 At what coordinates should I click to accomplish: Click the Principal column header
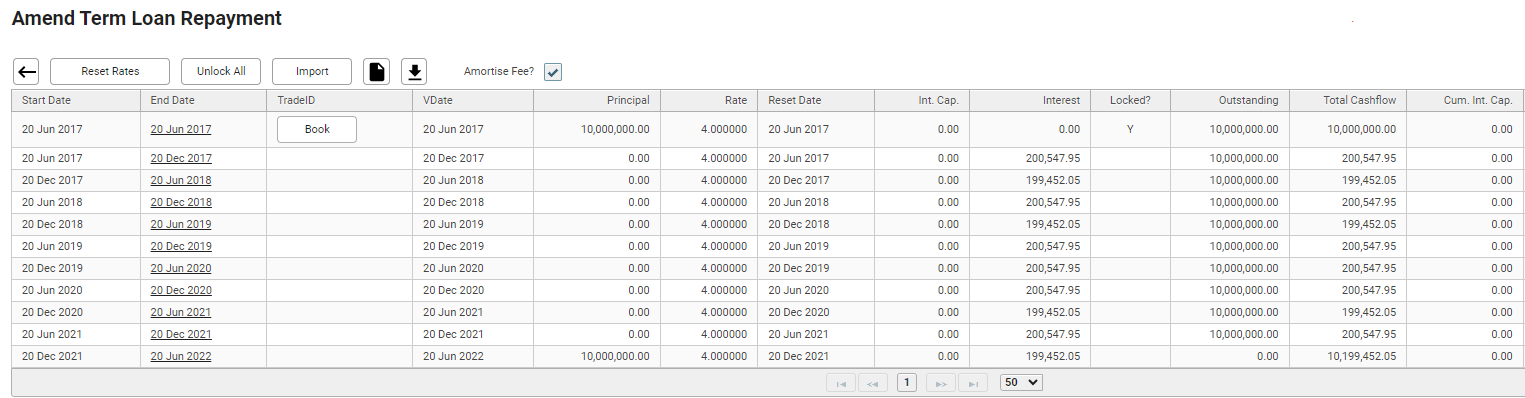[x=596, y=100]
